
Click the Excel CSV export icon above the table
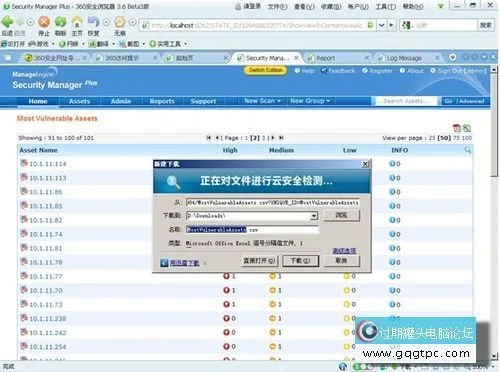[x=467, y=128]
